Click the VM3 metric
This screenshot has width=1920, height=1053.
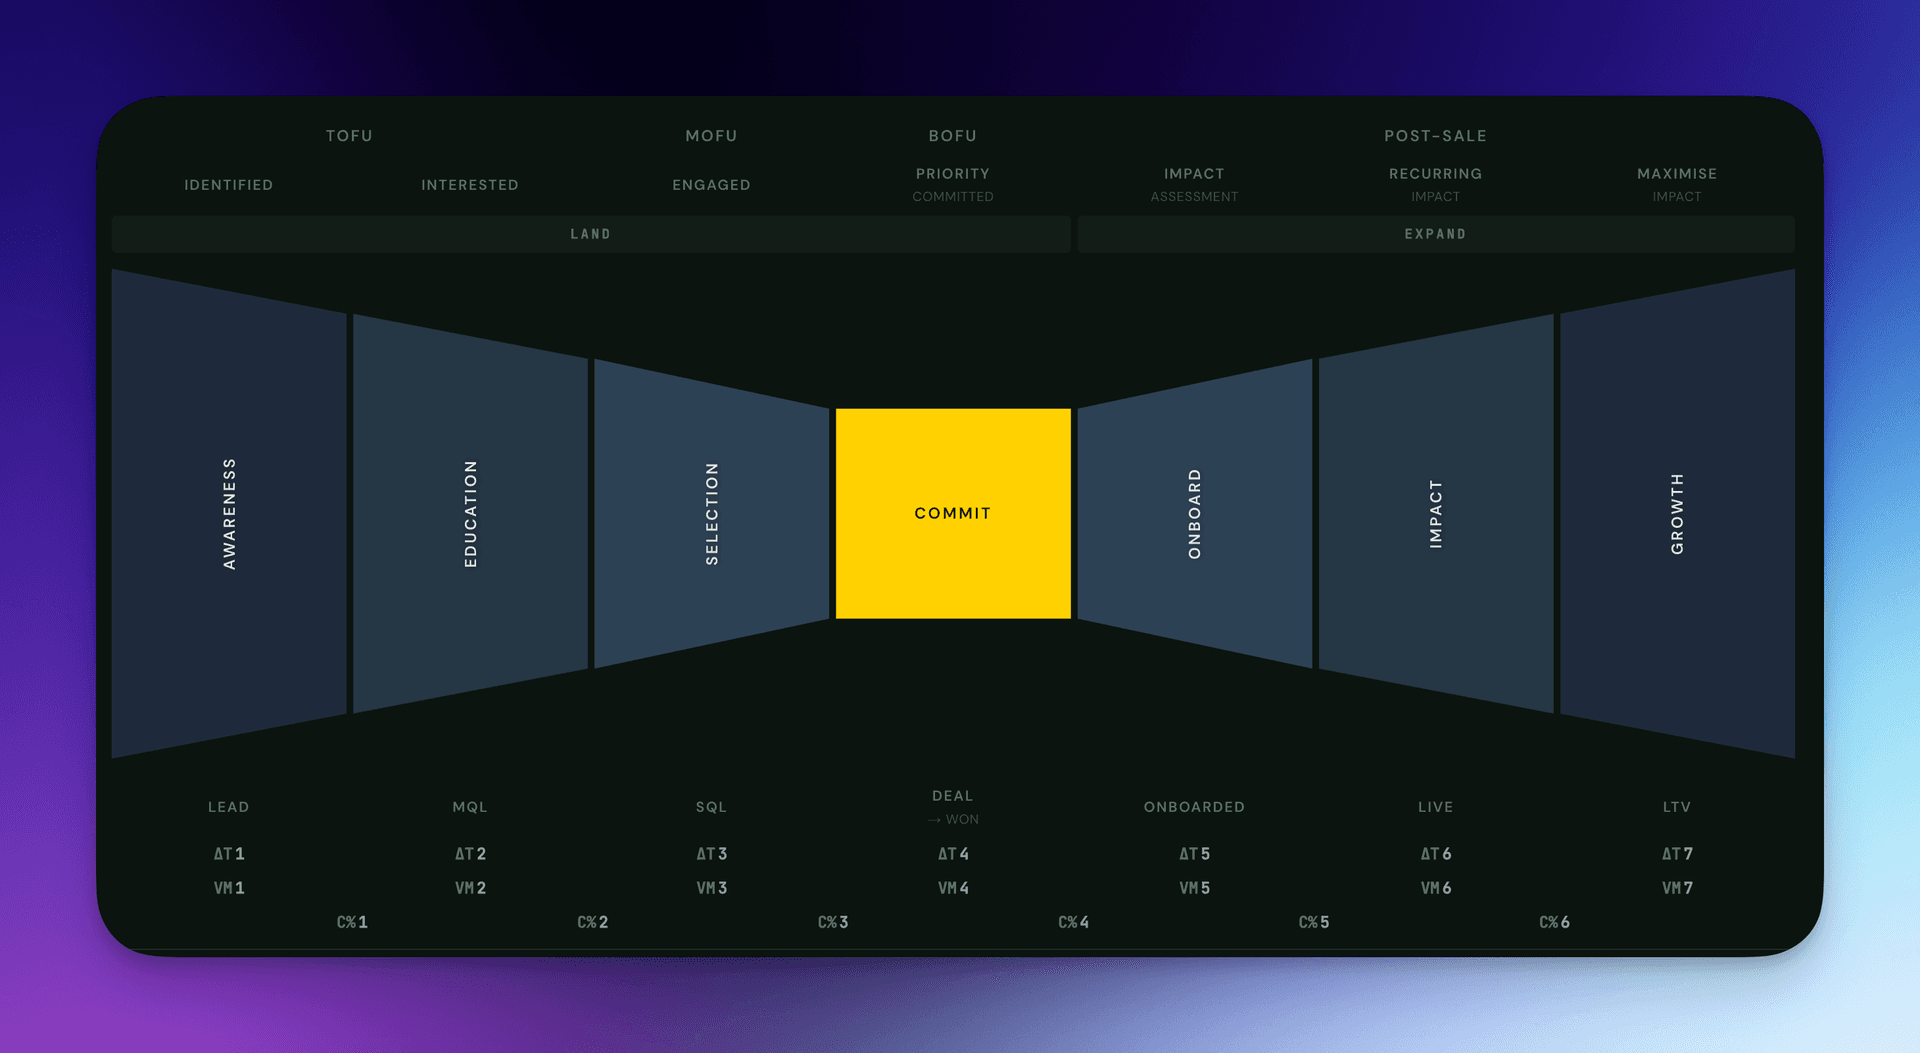[712, 888]
